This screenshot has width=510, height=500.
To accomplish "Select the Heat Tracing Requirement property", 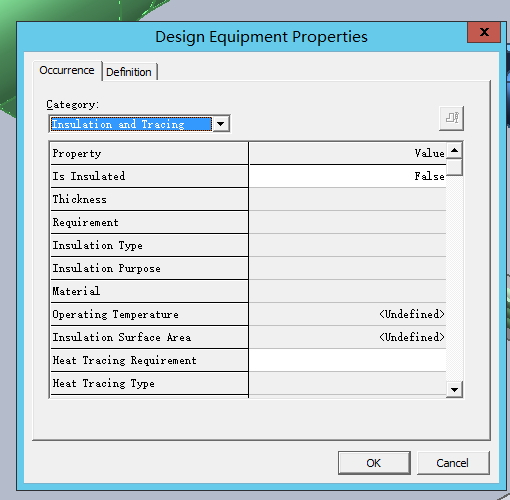I will 149,360.
